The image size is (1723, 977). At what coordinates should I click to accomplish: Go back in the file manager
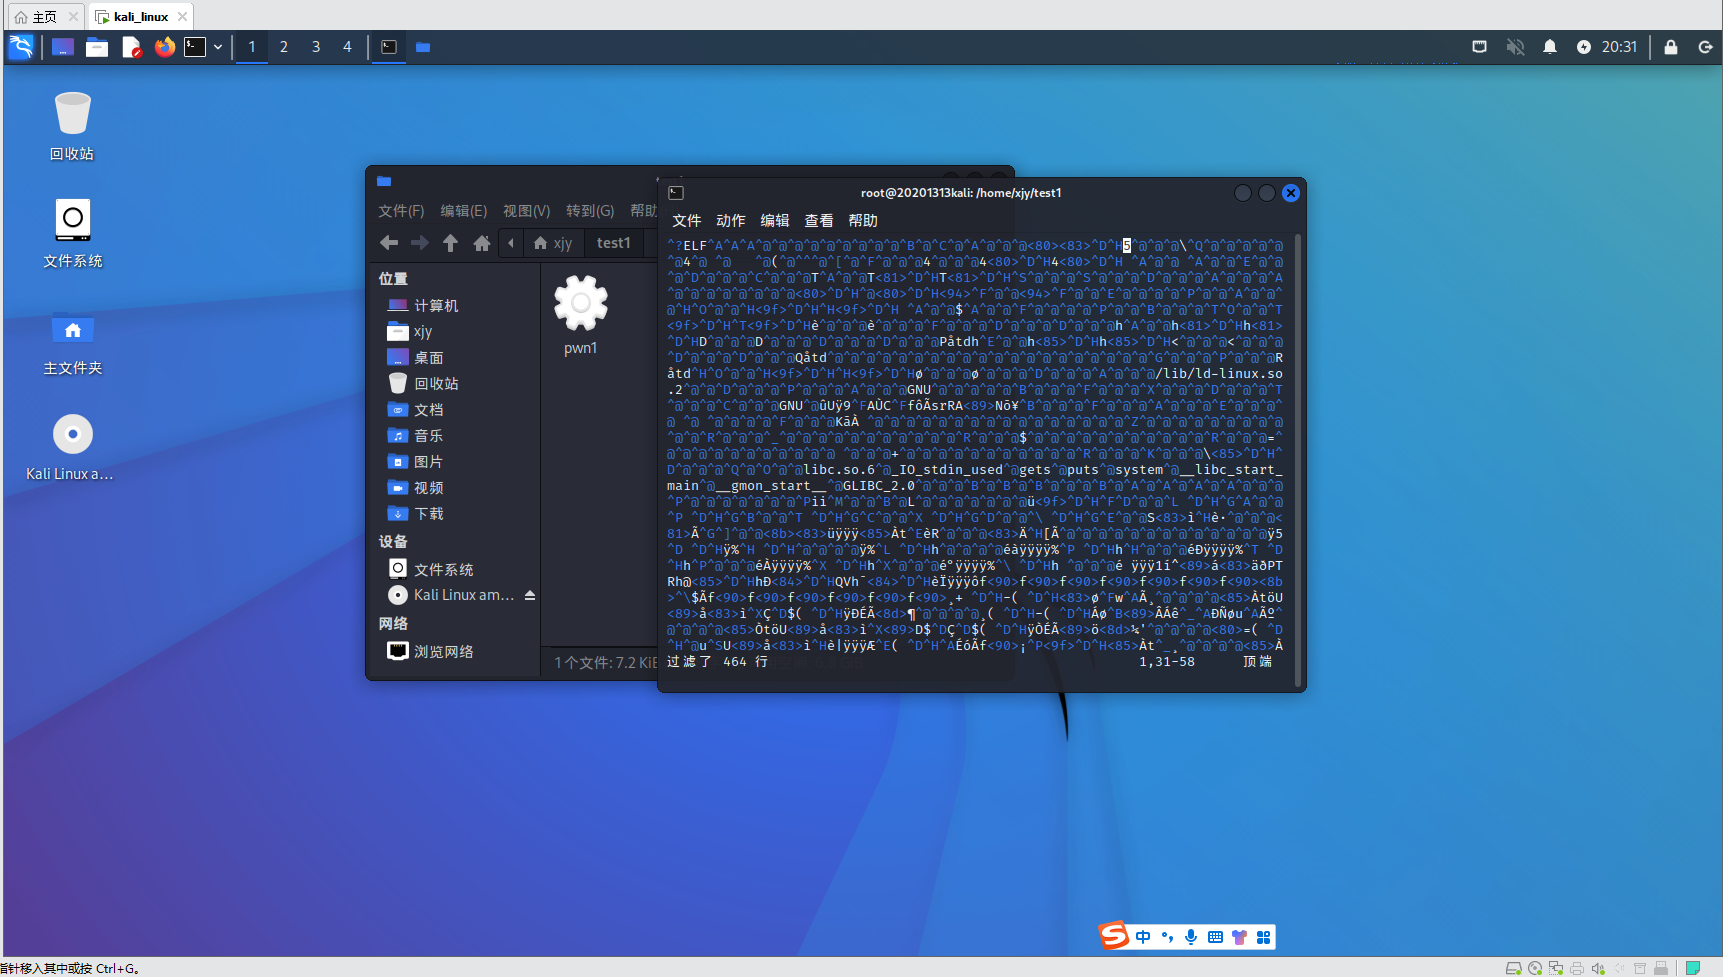(x=389, y=243)
